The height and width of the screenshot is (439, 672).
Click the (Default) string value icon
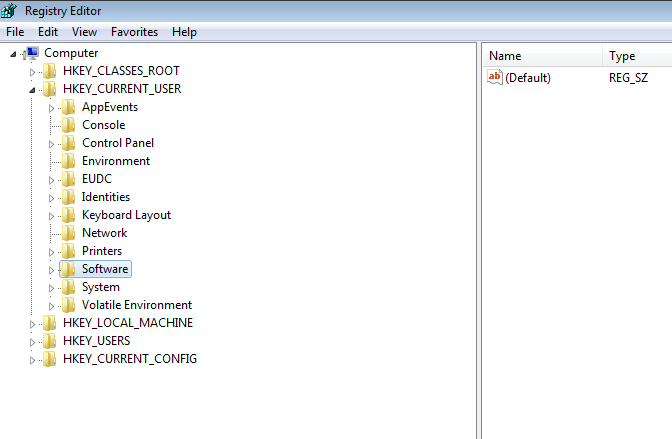click(x=494, y=78)
